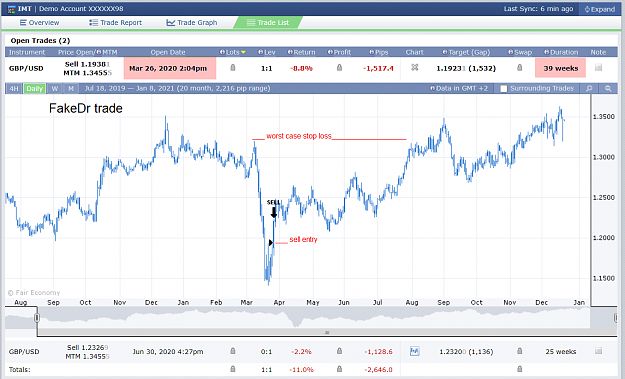Open the Trade Graph tab
The width and height of the screenshot is (625, 379).
[192, 23]
